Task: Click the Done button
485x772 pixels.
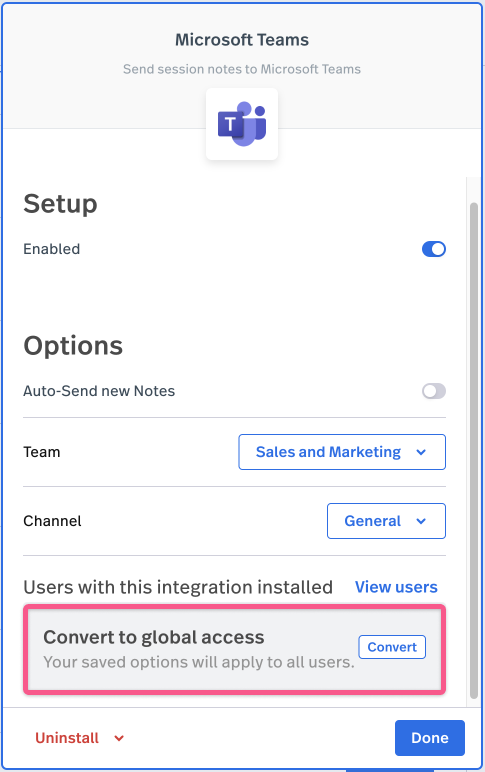Action: [430, 738]
